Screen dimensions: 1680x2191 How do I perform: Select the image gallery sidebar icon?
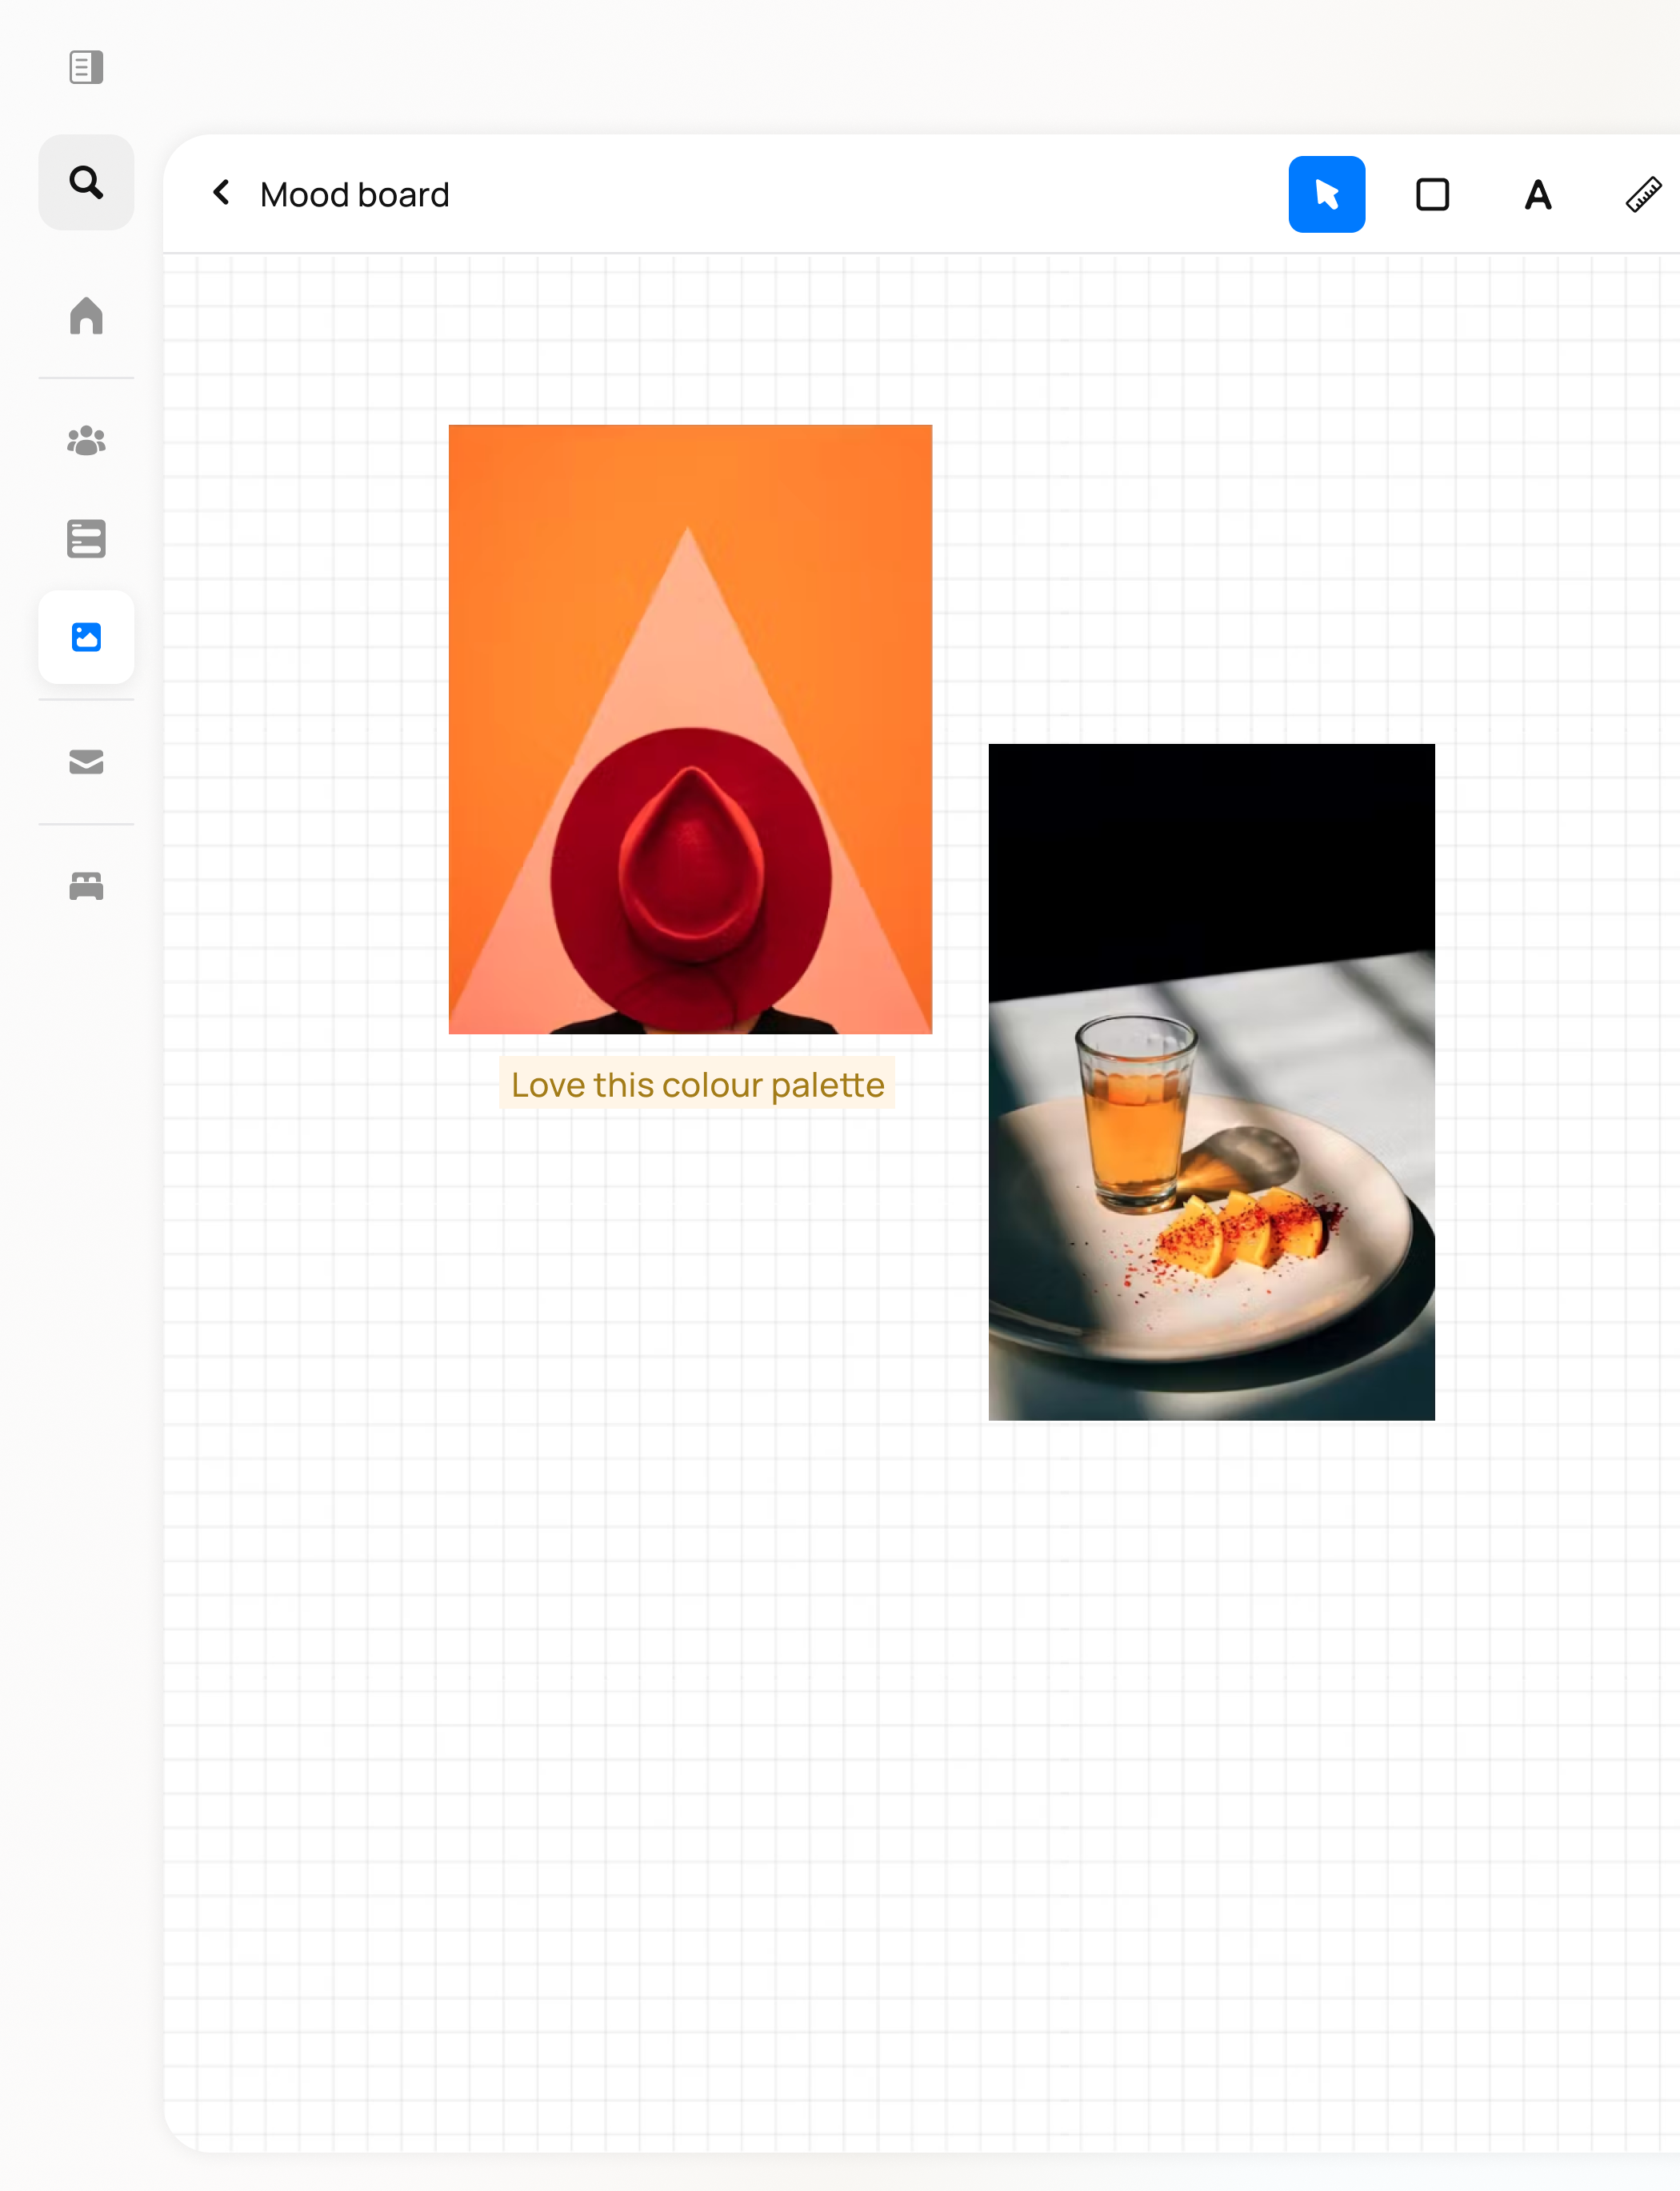[x=86, y=637]
